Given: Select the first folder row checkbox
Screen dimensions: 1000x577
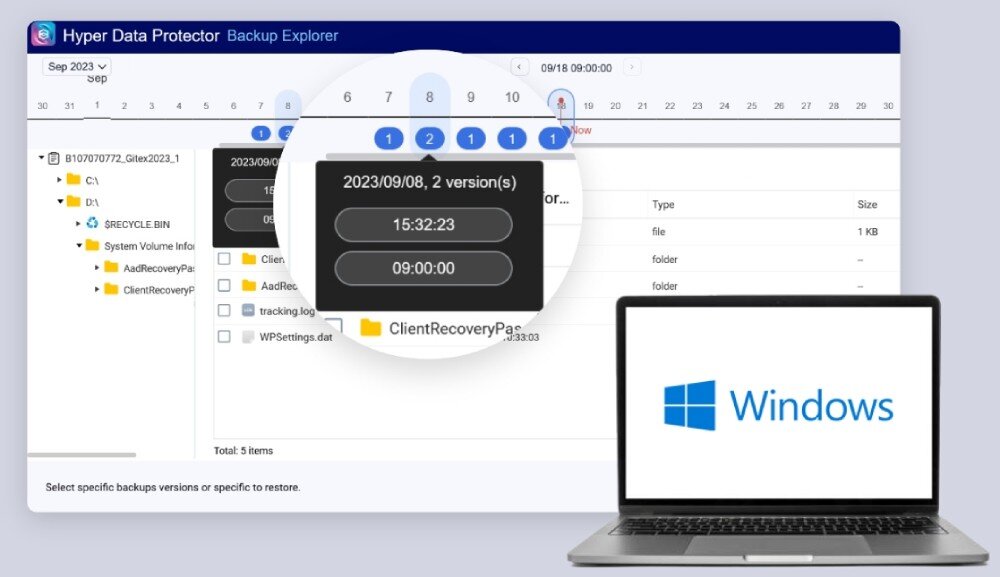Looking at the screenshot, I should pos(224,259).
